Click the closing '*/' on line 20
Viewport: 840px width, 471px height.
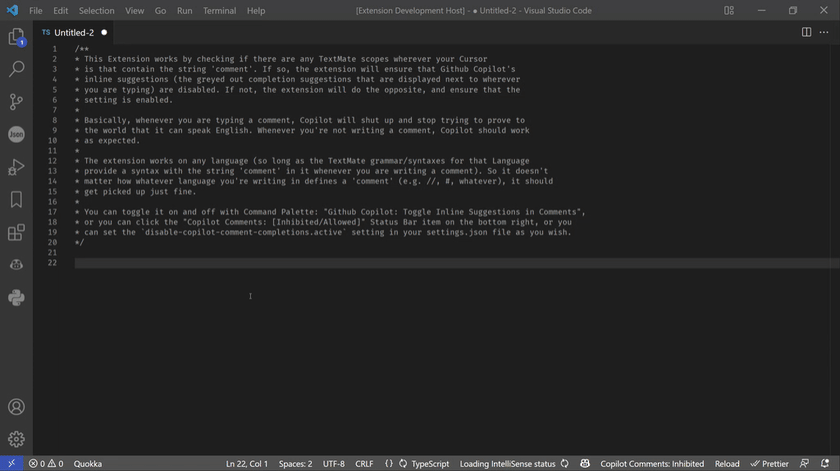click(79, 243)
